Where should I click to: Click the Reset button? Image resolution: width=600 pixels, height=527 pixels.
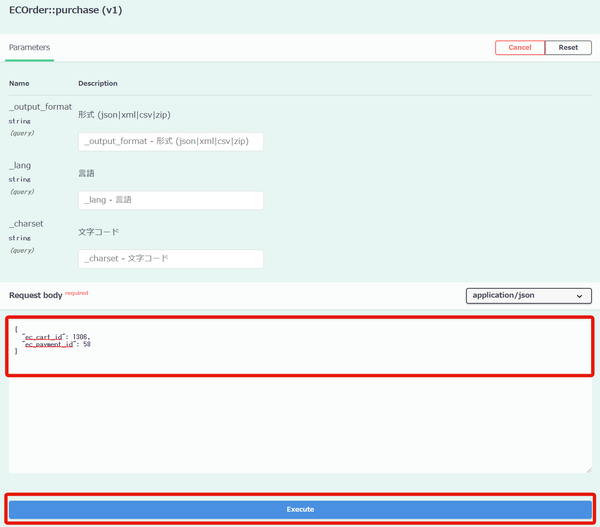tap(568, 47)
